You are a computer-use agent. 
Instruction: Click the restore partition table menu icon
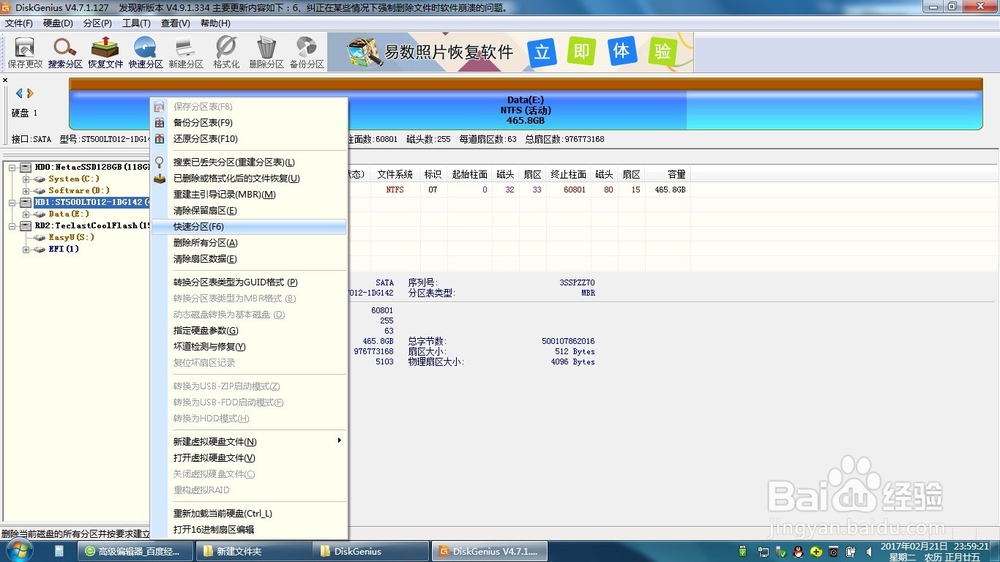point(159,138)
